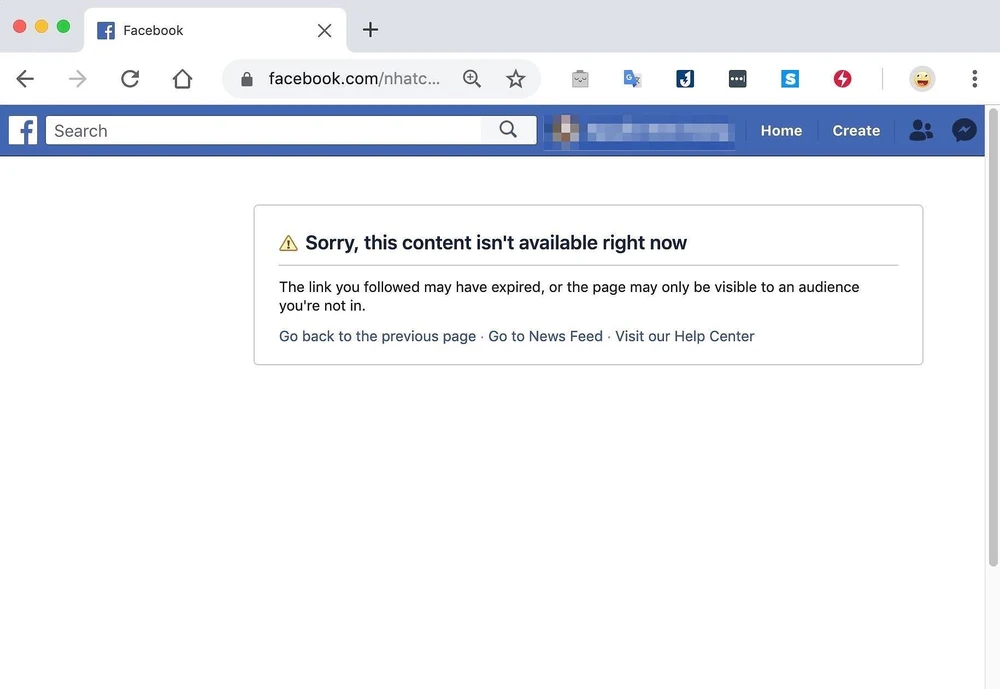
Task: View site info via lock icon
Action: pos(247,79)
